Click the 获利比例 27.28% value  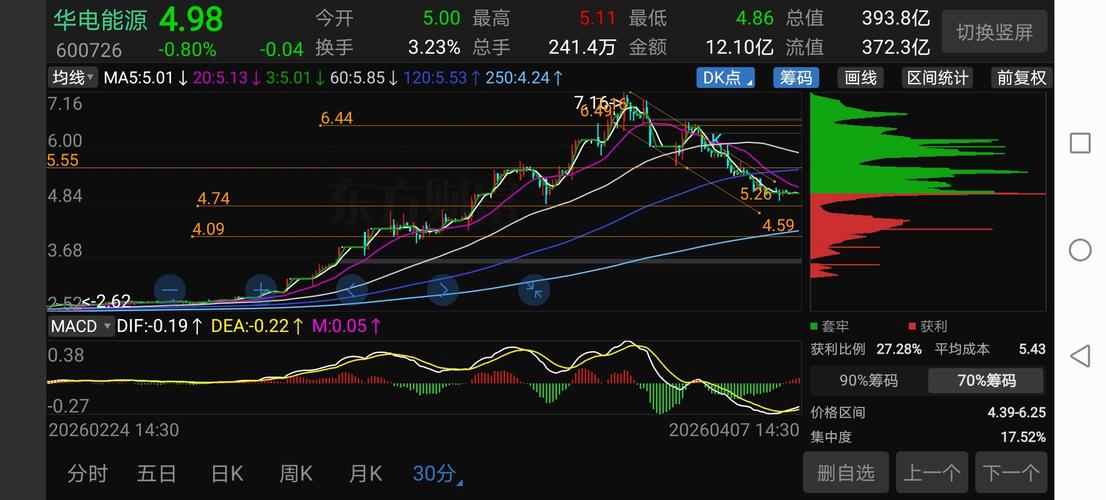[x=899, y=349]
